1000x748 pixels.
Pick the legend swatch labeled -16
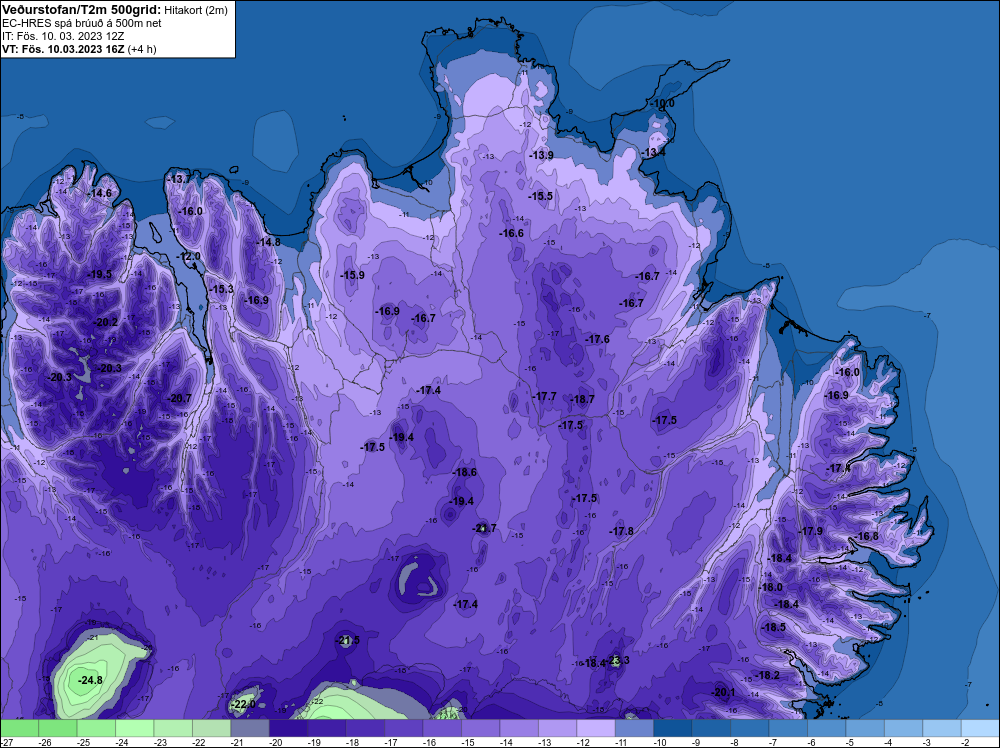pyautogui.click(x=442, y=728)
